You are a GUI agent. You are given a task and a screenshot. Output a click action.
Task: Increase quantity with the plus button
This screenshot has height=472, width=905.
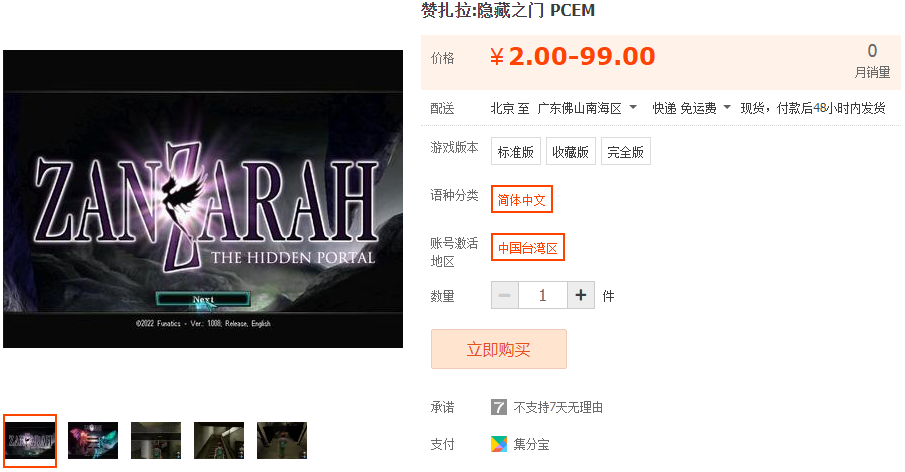click(581, 295)
